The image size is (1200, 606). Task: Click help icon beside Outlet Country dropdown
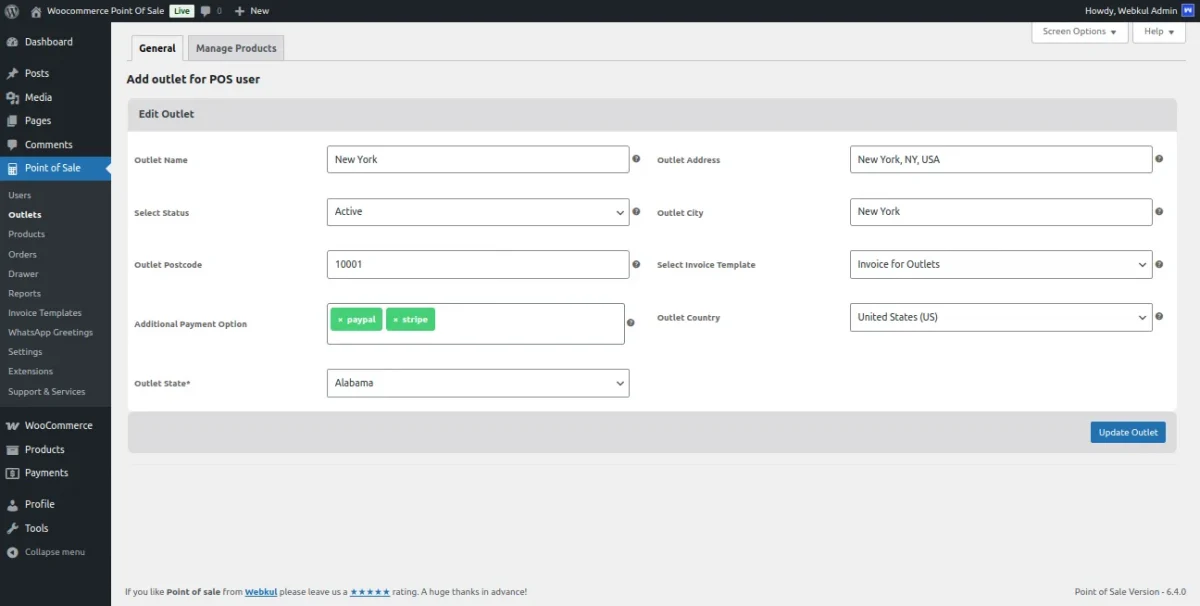pyautogui.click(x=1159, y=317)
